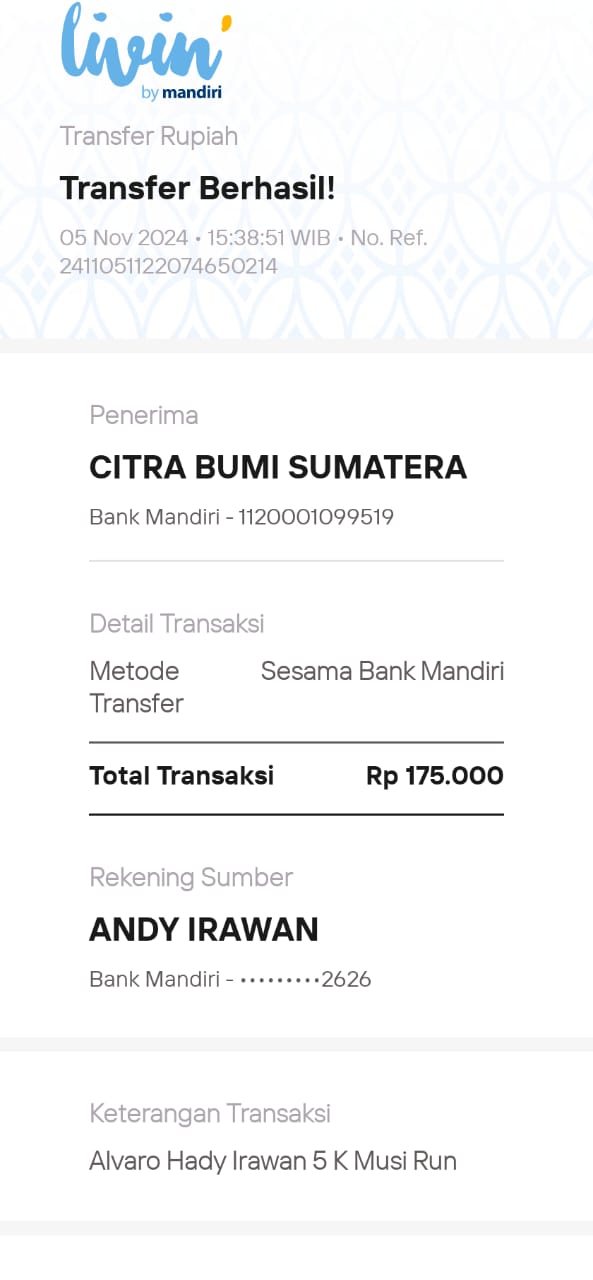Screen dimensions: 593x1280
Task: Tap the Livin' by Mandiri logo
Action: tap(146, 52)
